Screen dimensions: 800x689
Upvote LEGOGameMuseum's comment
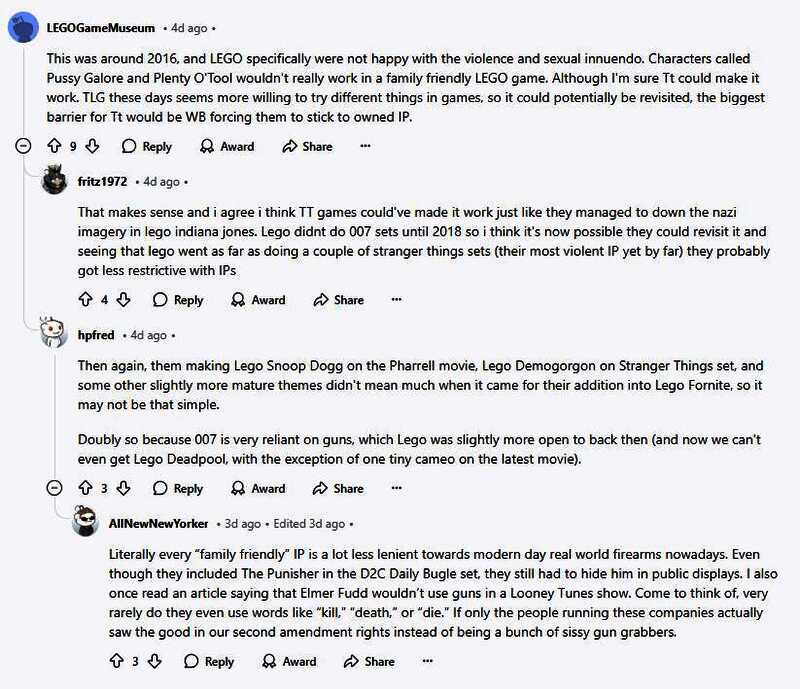[55, 146]
